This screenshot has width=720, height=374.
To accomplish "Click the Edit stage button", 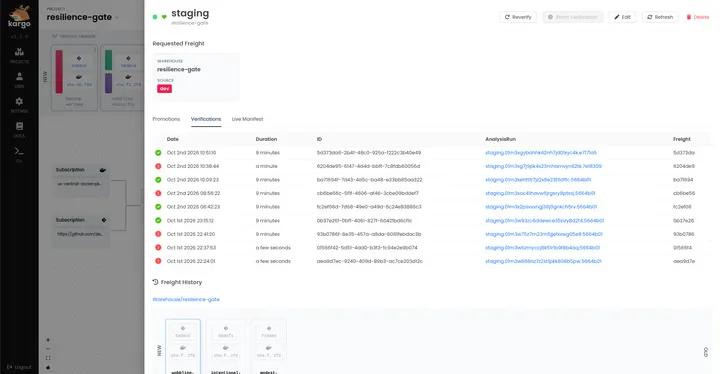I will click(623, 17).
